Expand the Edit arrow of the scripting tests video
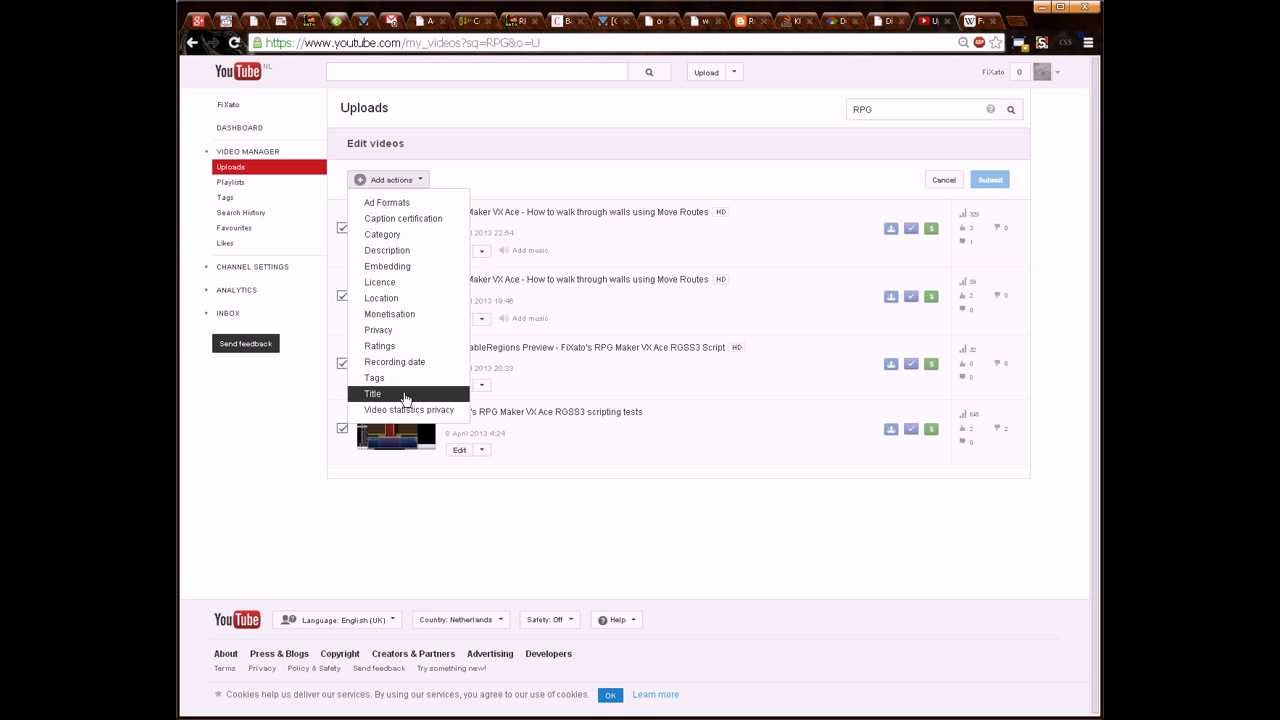This screenshot has width=1280, height=720. click(x=481, y=450)
